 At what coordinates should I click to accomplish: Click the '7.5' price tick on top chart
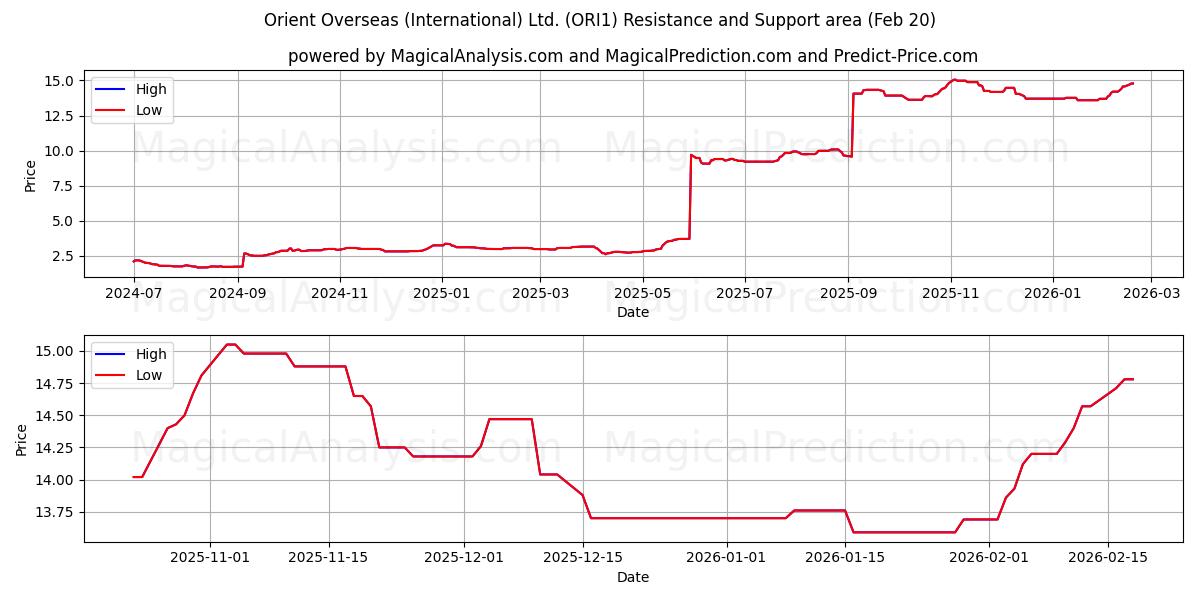(x=66, y=186)
